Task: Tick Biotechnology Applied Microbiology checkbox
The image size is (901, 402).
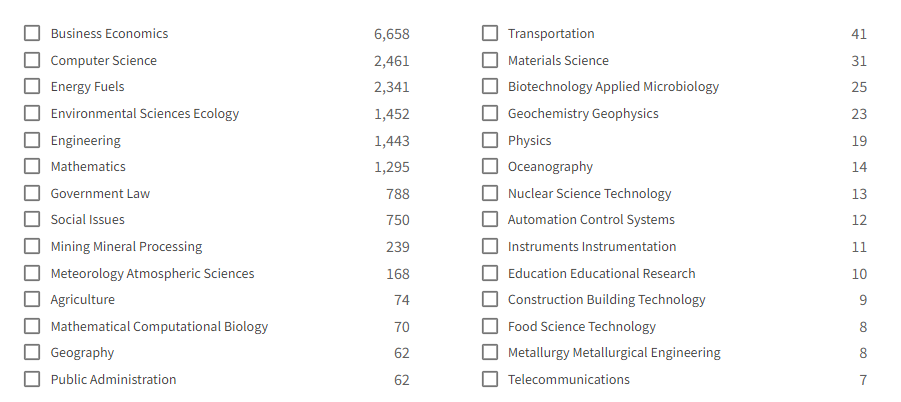Action: (490, 87)
